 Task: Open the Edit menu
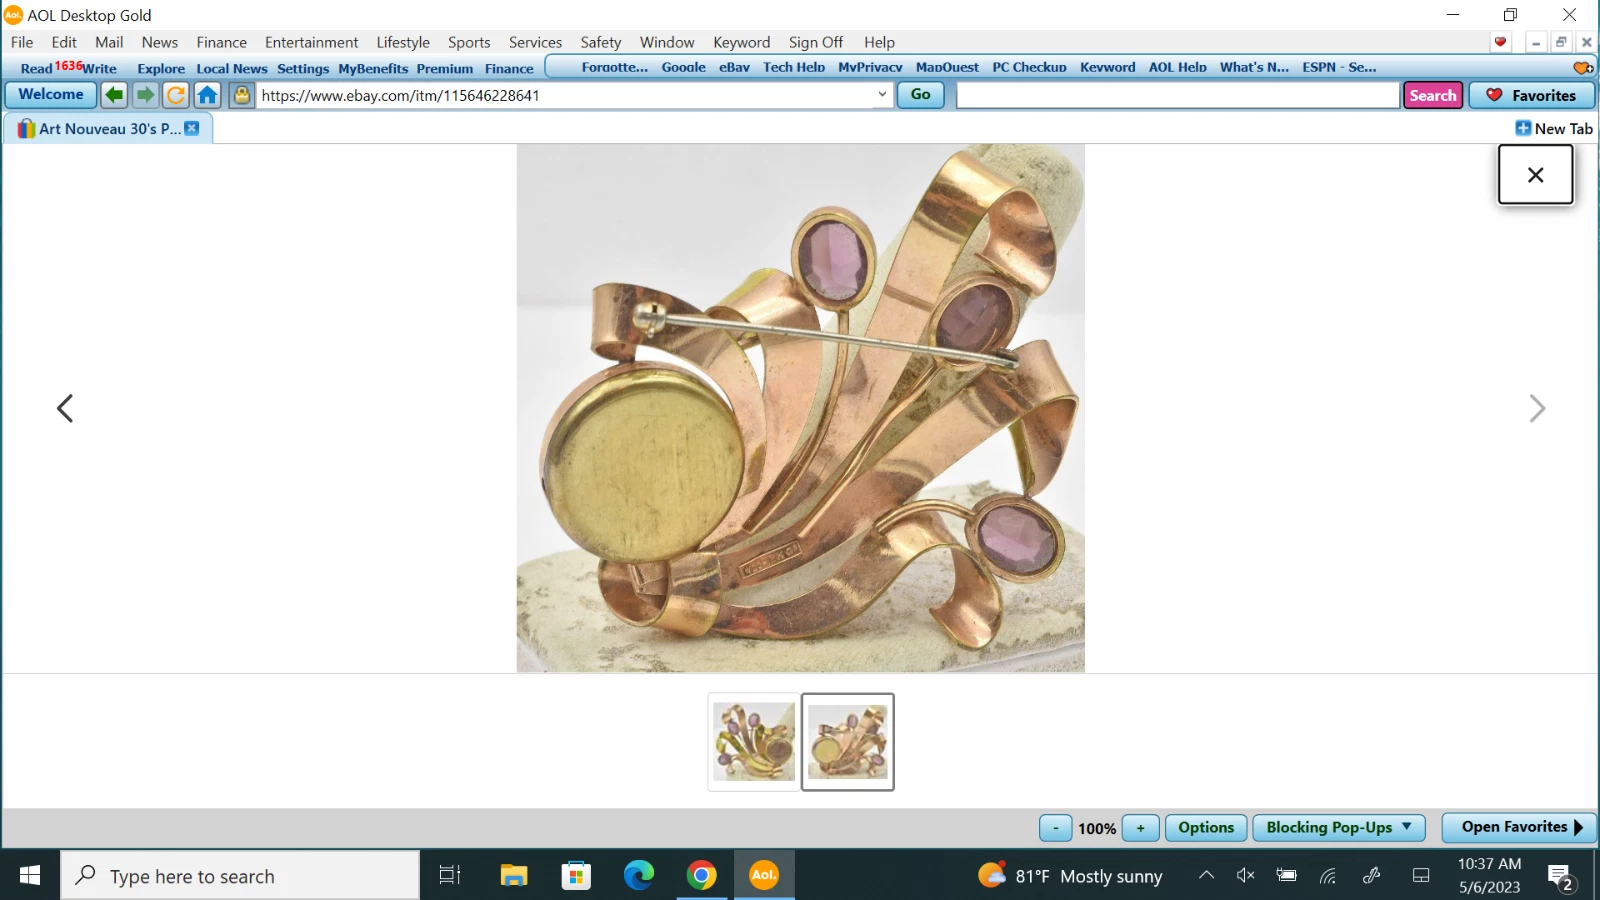(64, 42)
